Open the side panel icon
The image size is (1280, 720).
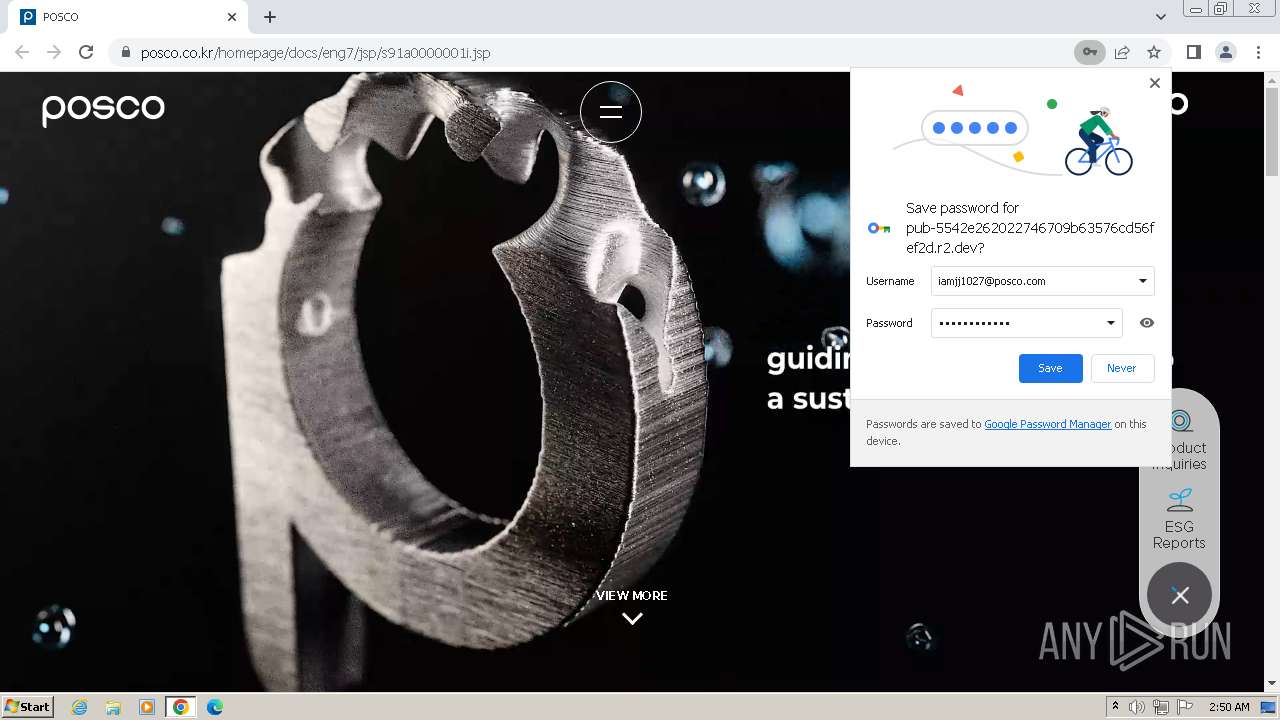click(x=1193, y=52)
